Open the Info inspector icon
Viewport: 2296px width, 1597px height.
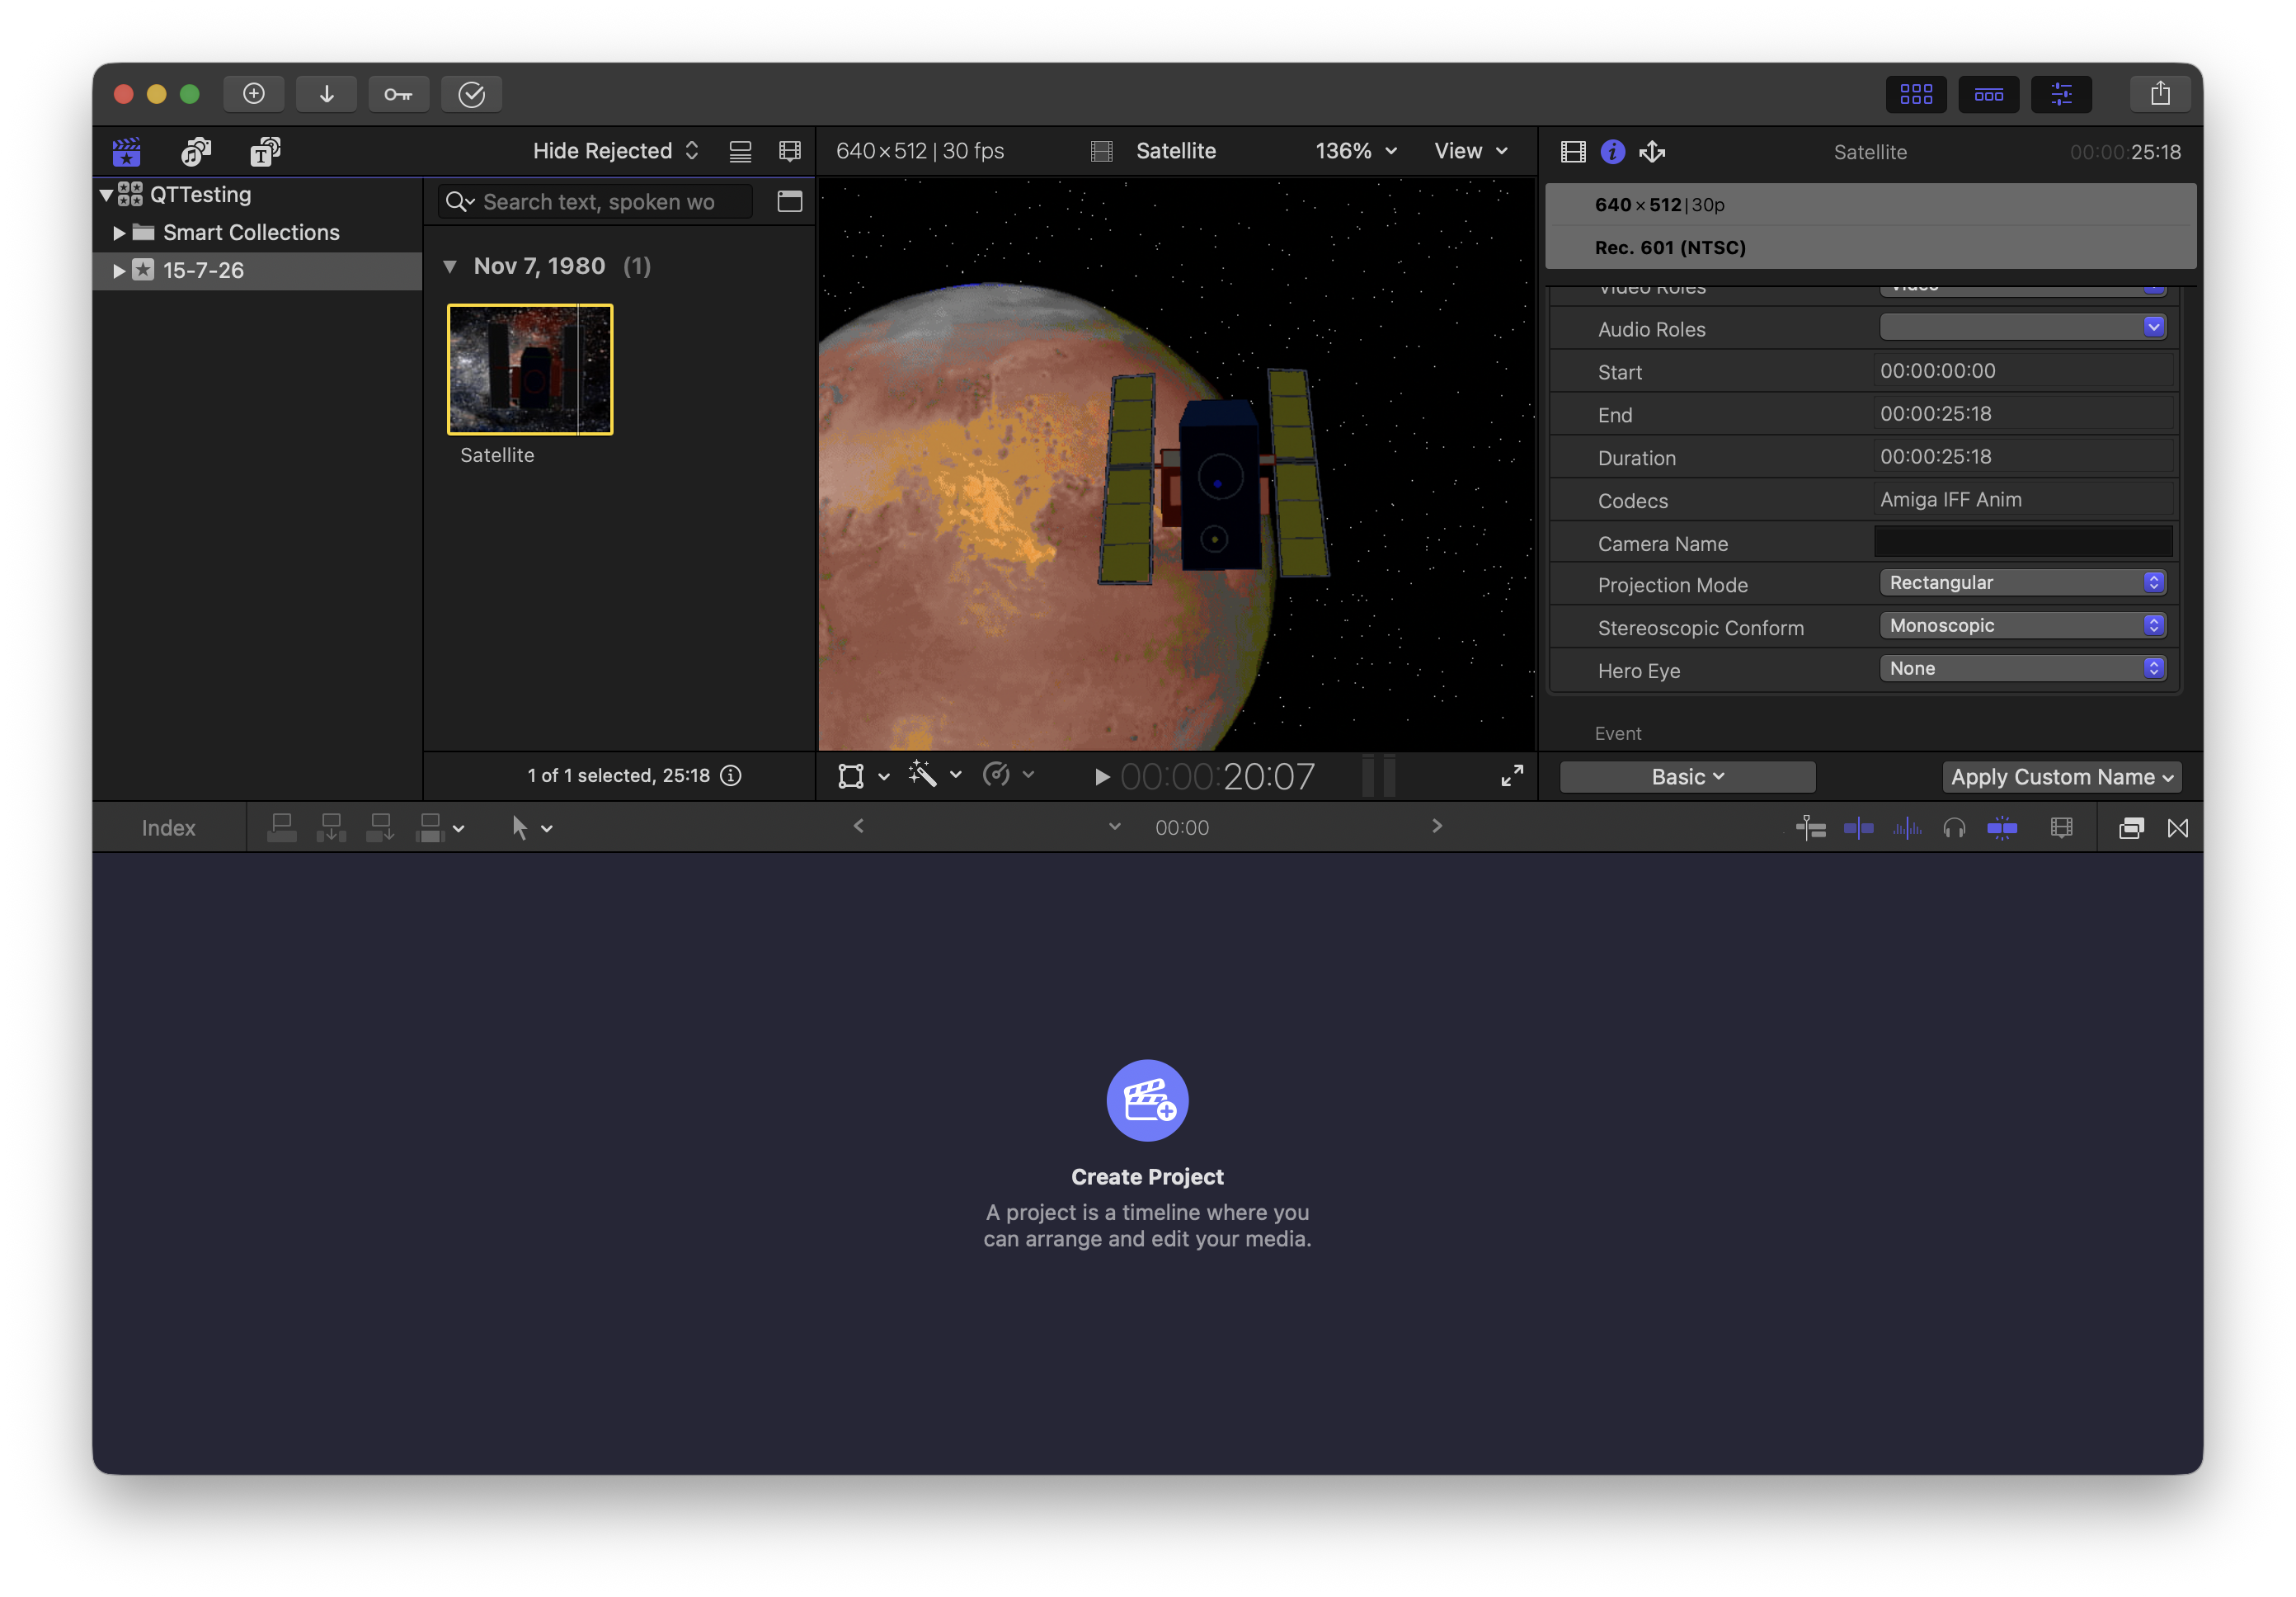(x=1612, y=152)
